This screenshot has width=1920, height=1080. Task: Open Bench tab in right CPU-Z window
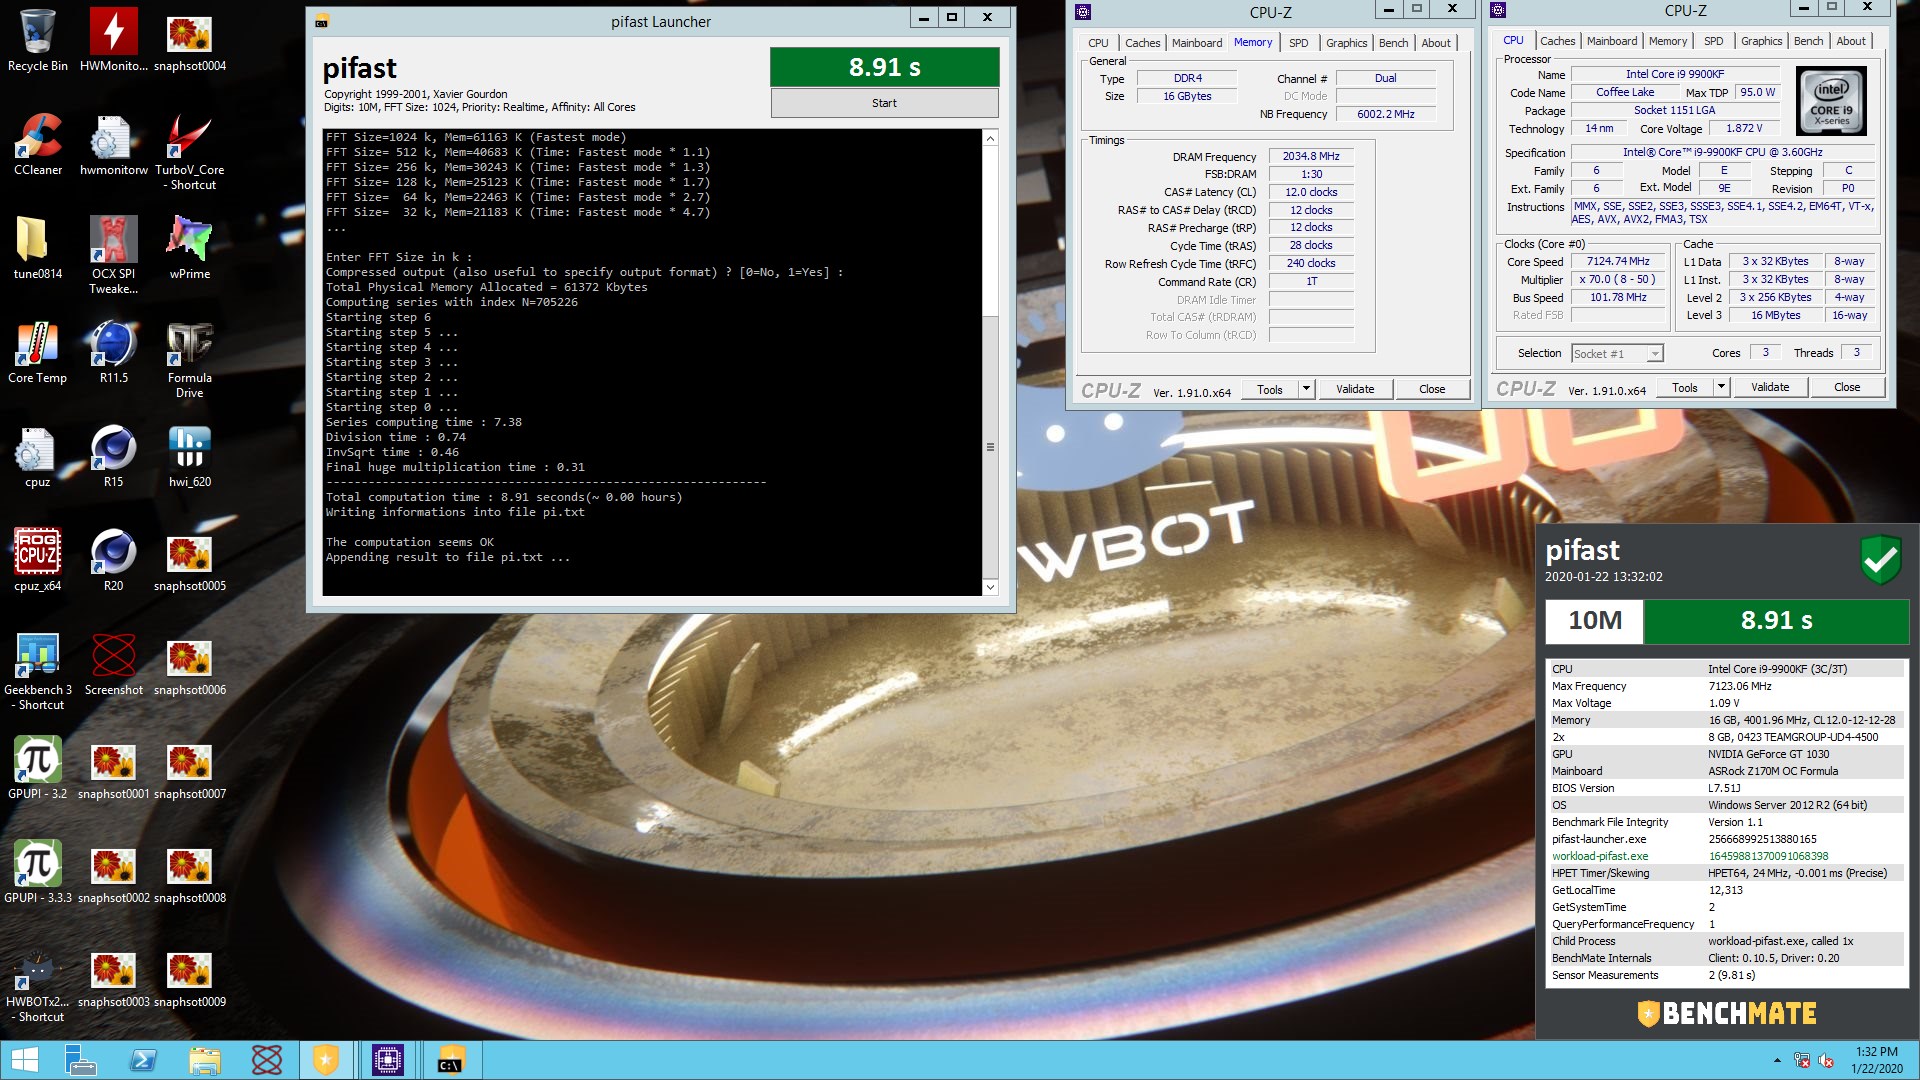tap(1808, 41)
